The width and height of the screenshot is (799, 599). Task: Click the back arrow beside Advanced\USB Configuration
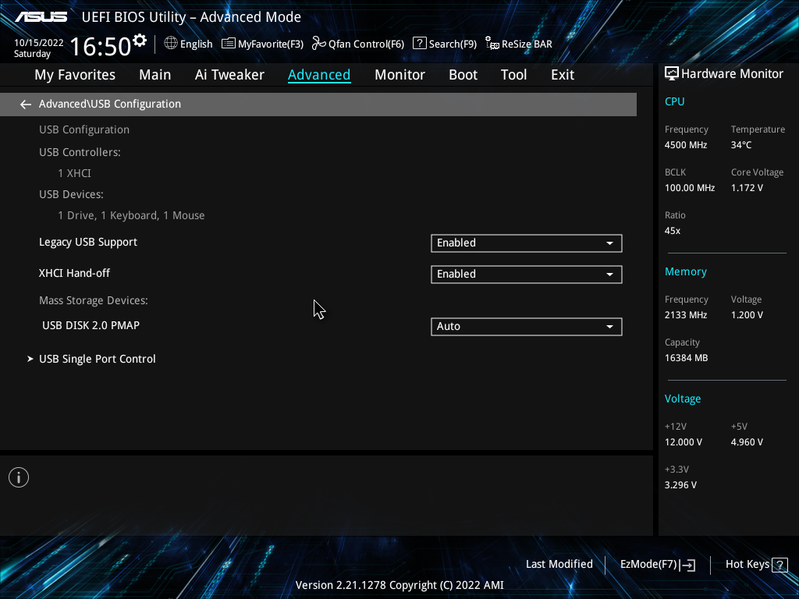[x=25, y=104]
